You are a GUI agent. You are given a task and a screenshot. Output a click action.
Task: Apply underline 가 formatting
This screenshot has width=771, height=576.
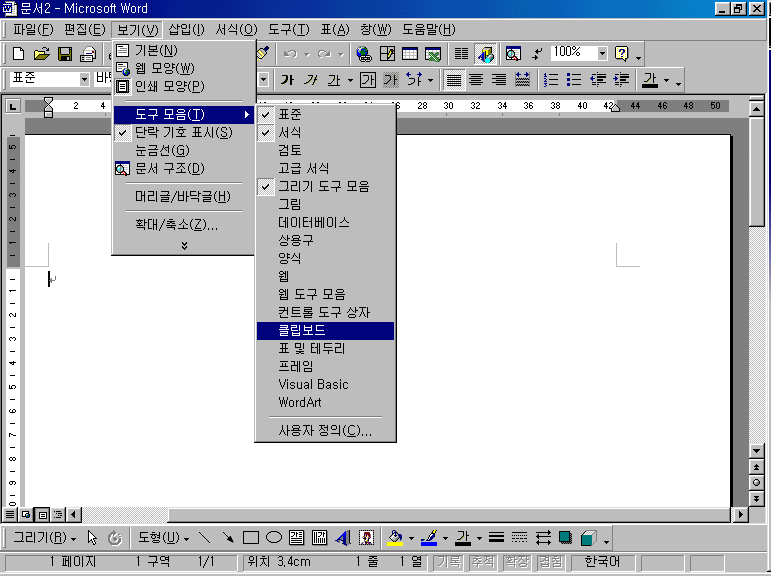point(334,79)
